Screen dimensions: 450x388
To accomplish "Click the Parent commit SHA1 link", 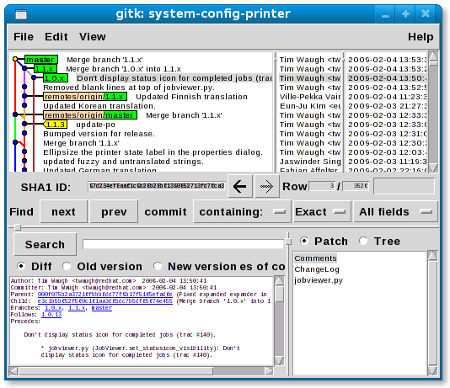I will coord(105,294).
